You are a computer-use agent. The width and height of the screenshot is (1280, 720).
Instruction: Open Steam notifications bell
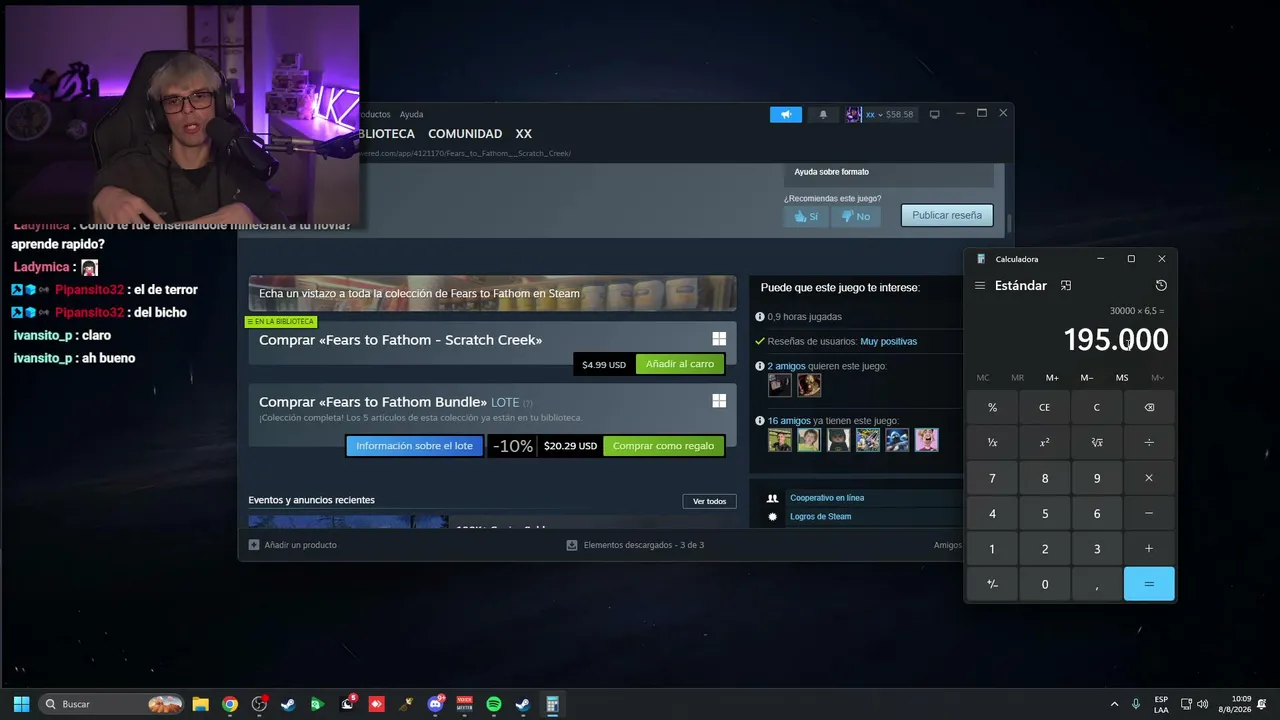823,114
